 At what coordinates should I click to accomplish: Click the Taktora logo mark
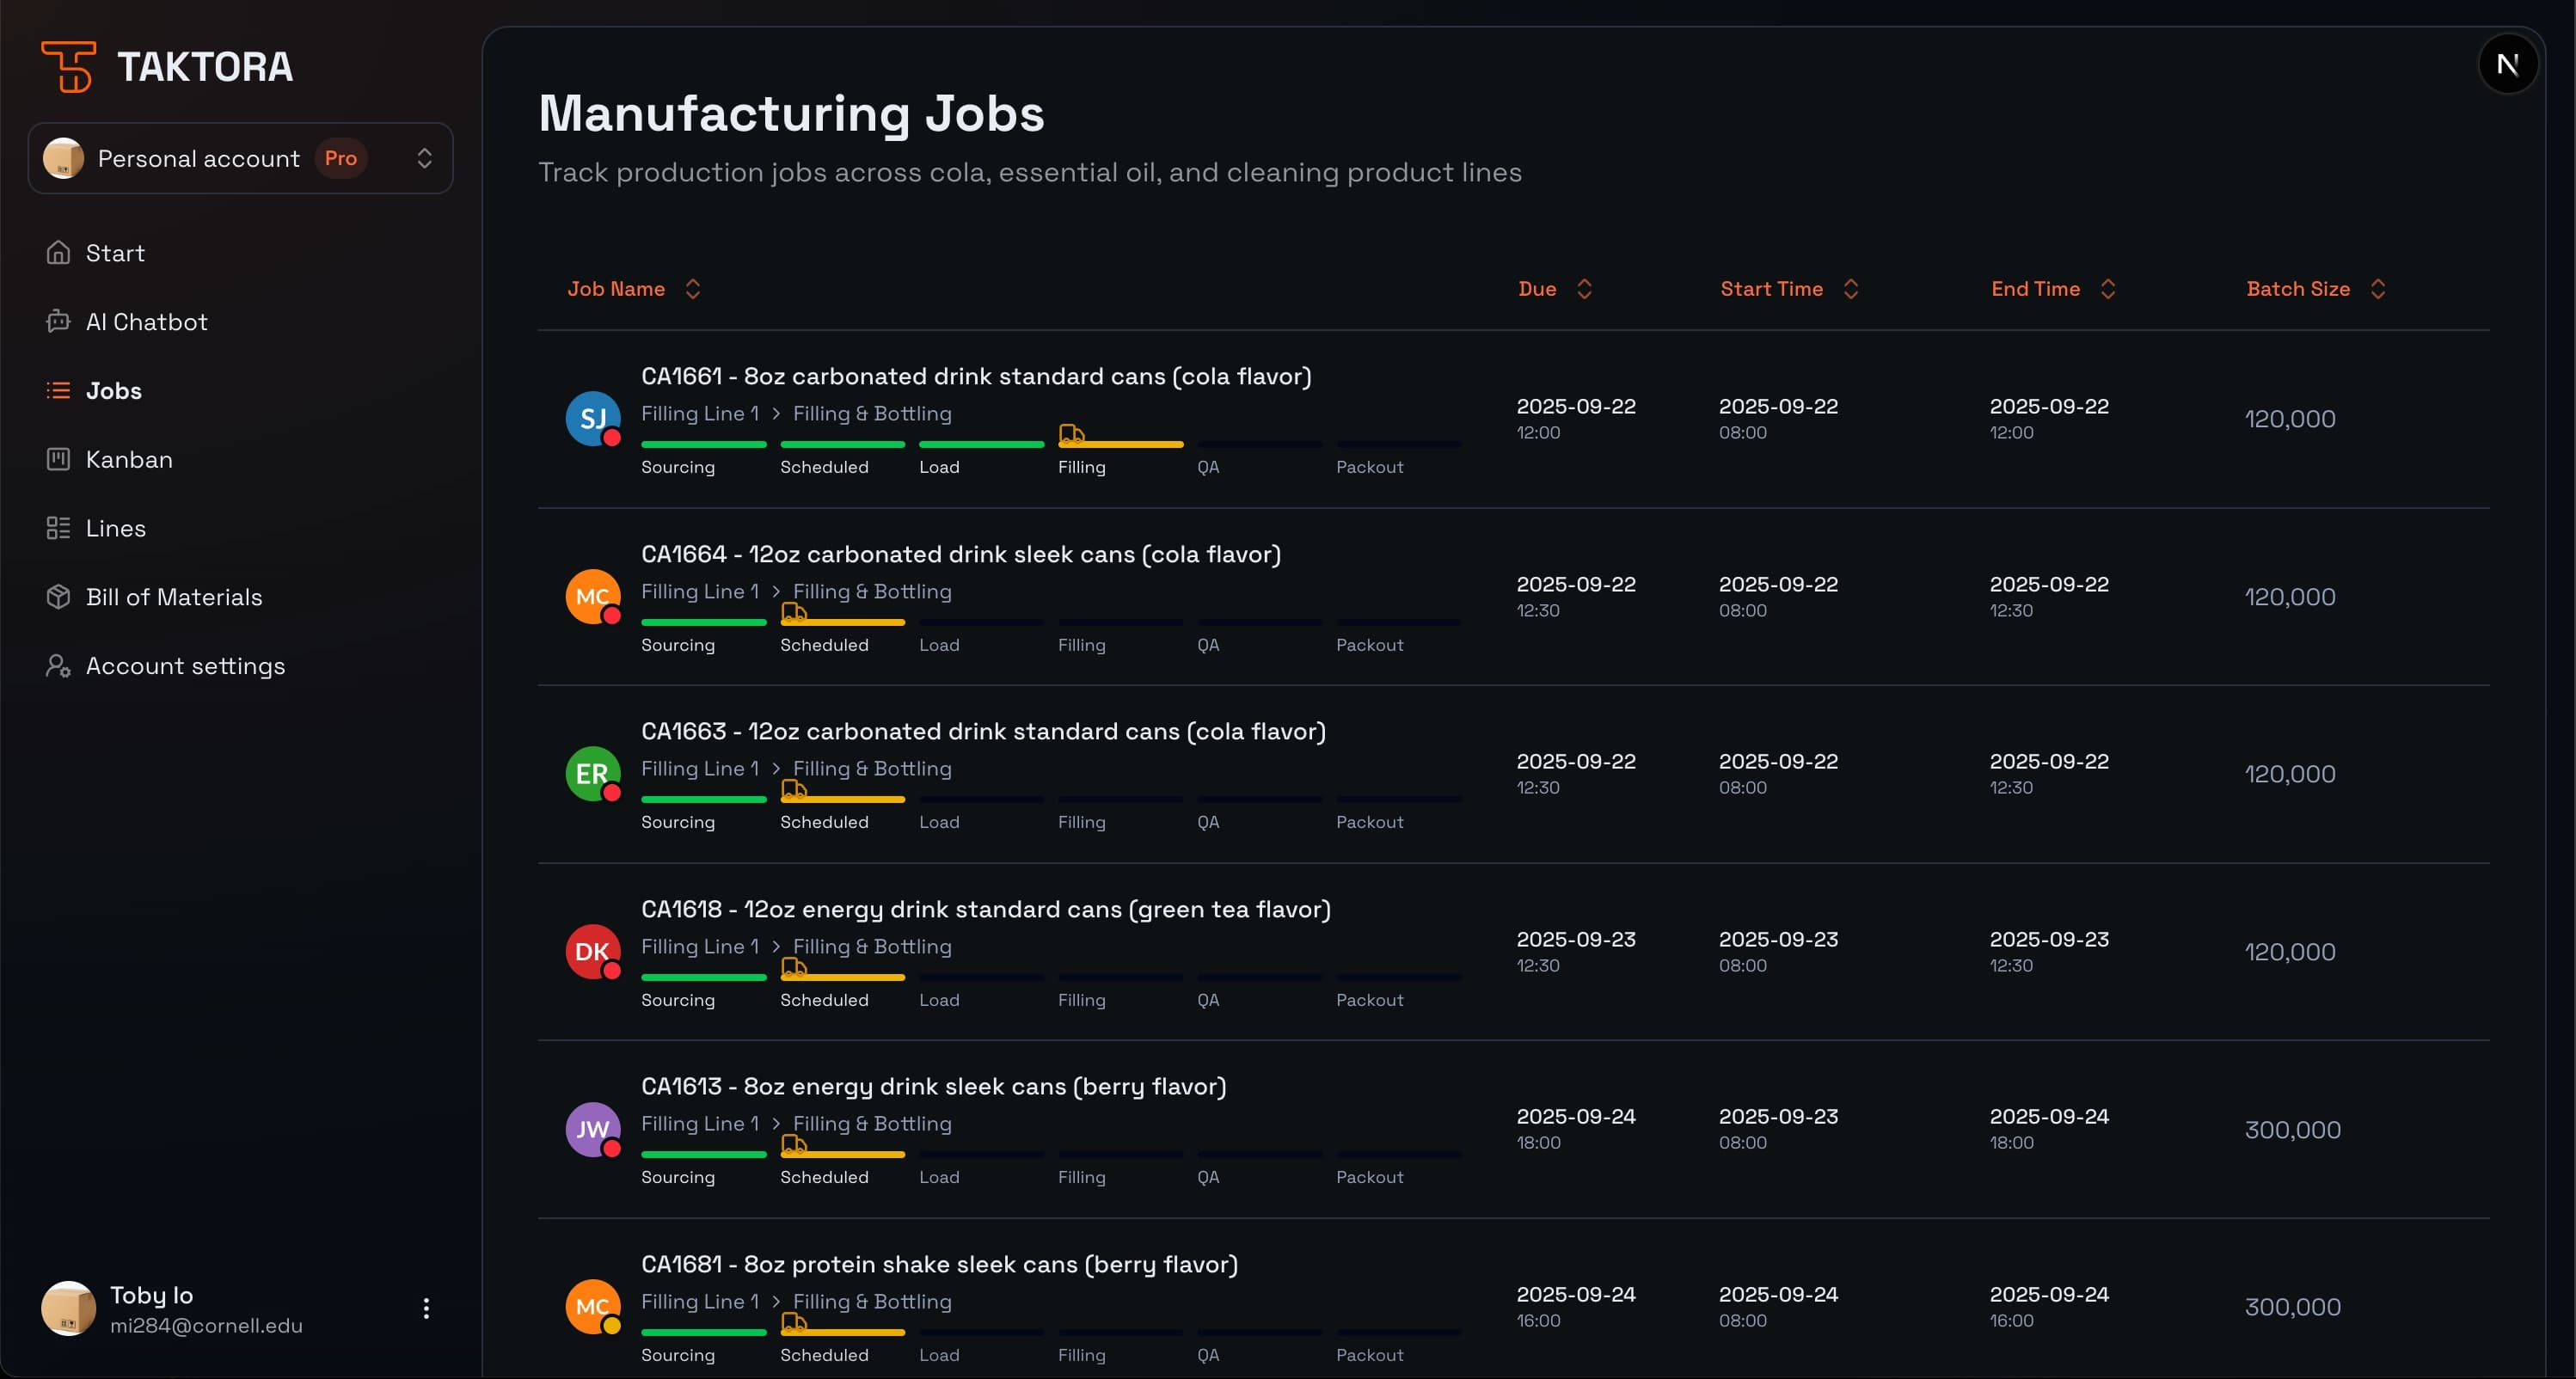[x=68, y=64]
